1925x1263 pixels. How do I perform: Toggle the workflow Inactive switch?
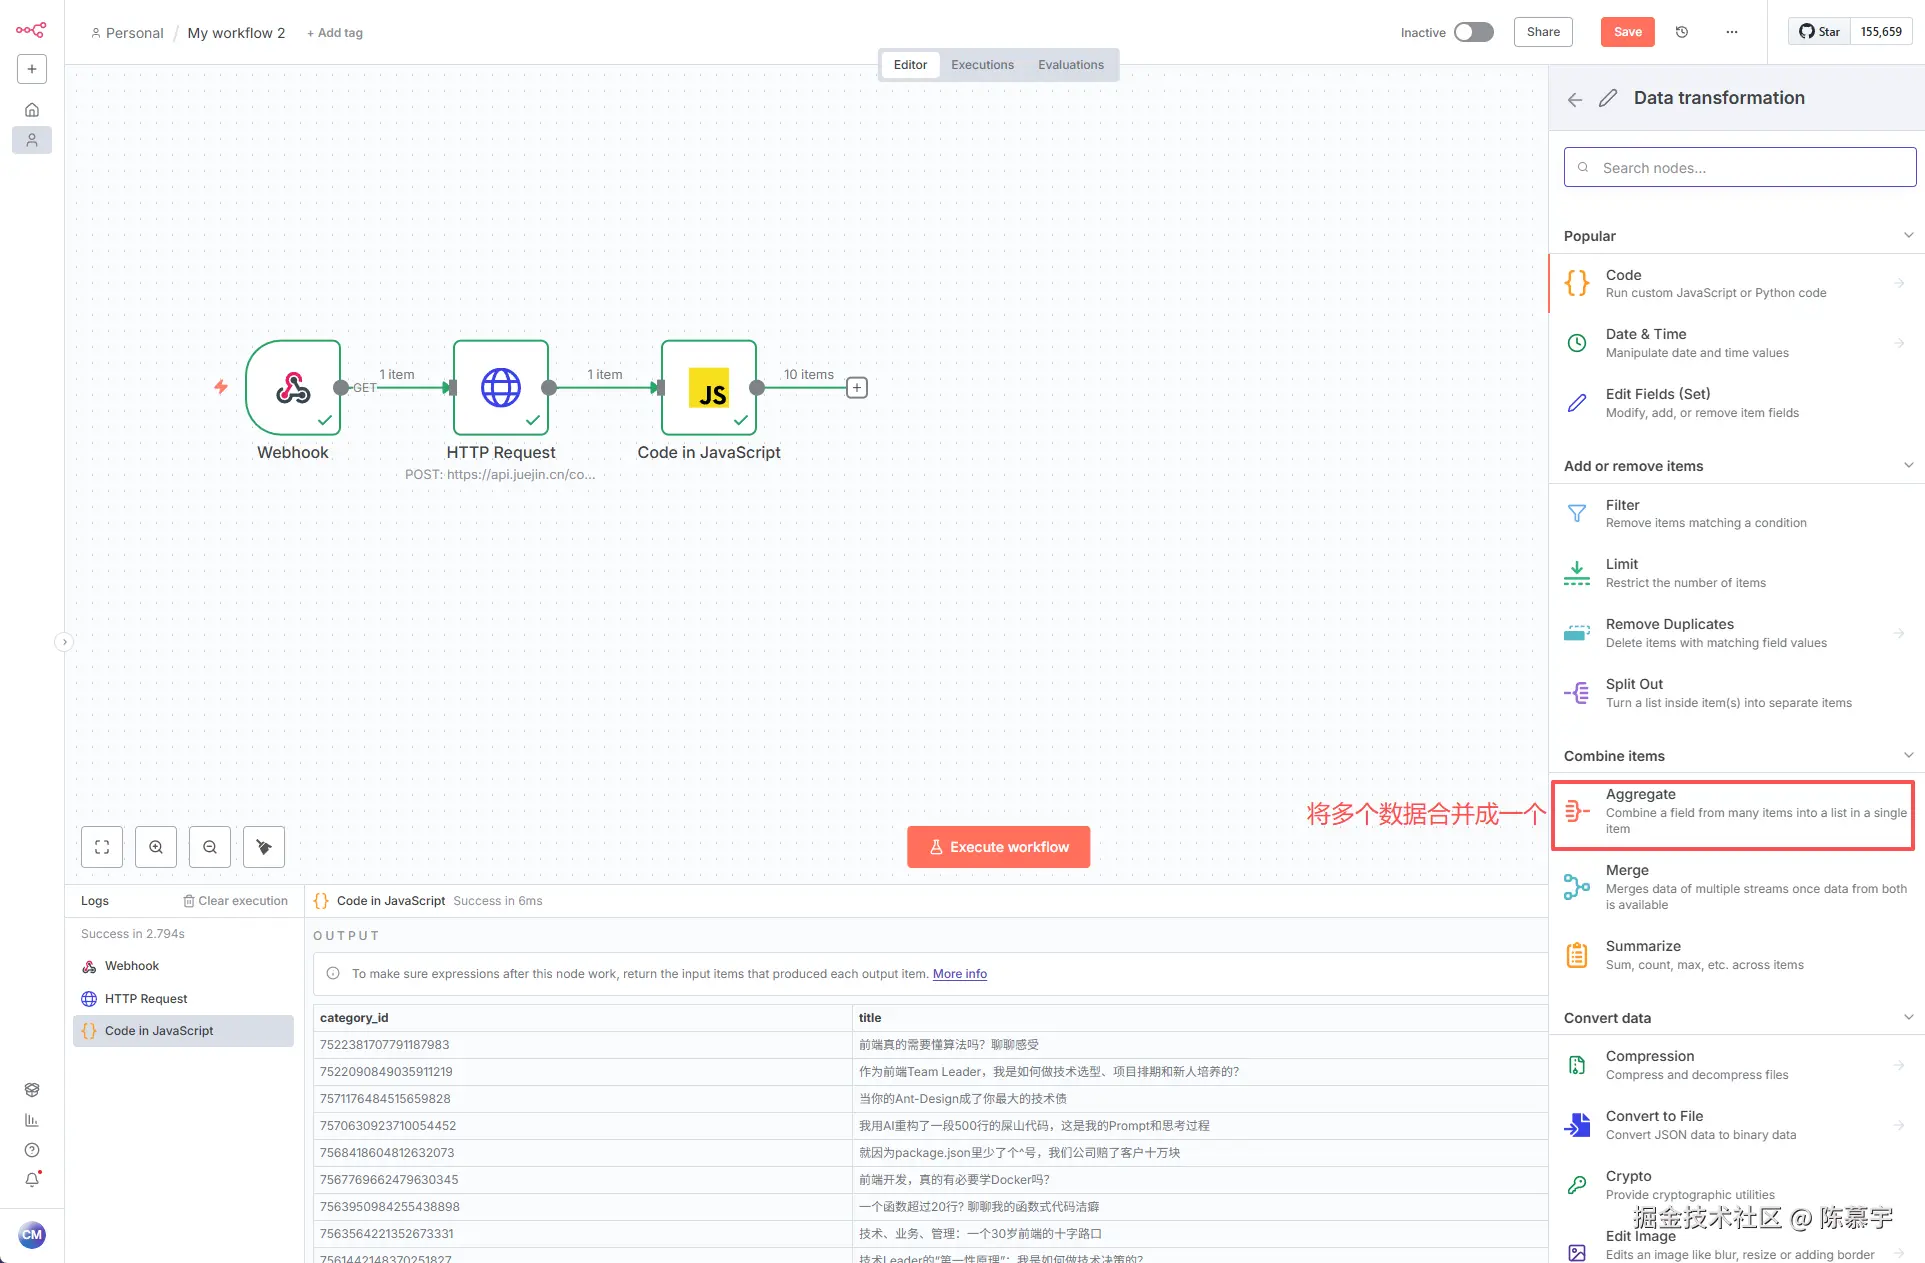click(1473, 32)
